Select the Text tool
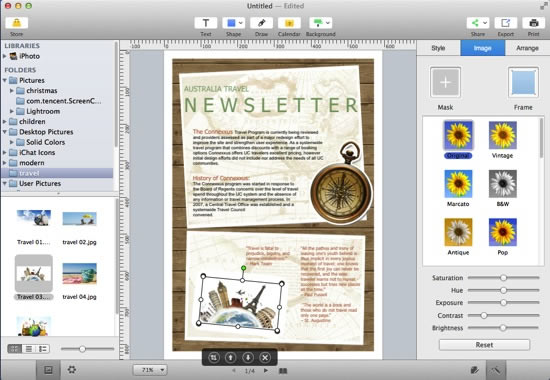The image size is (550, 380). 206,23
